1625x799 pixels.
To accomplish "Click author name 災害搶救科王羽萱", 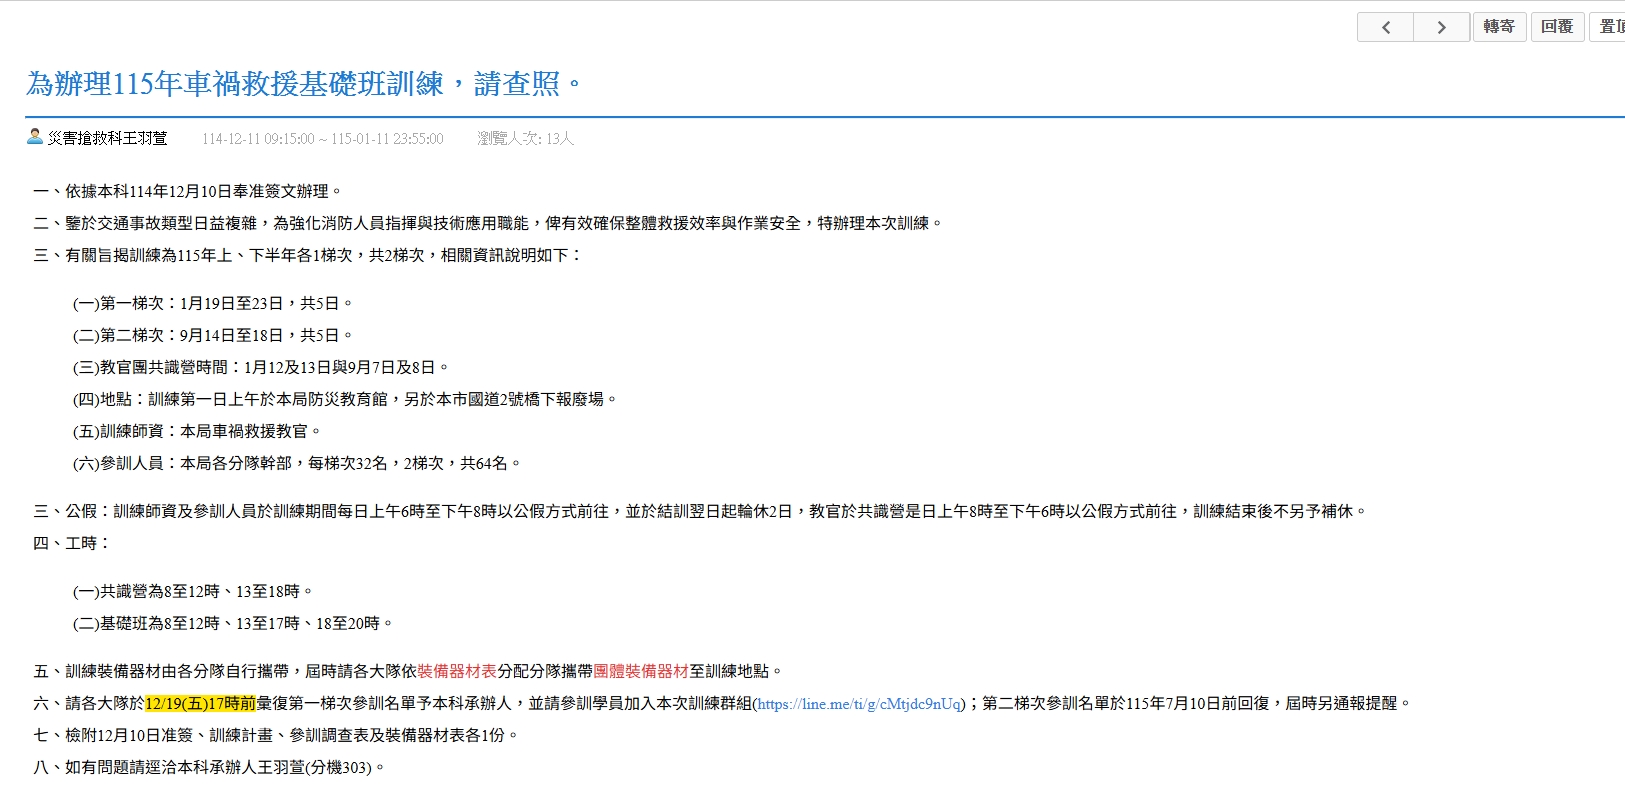I will tap(107, 138).
